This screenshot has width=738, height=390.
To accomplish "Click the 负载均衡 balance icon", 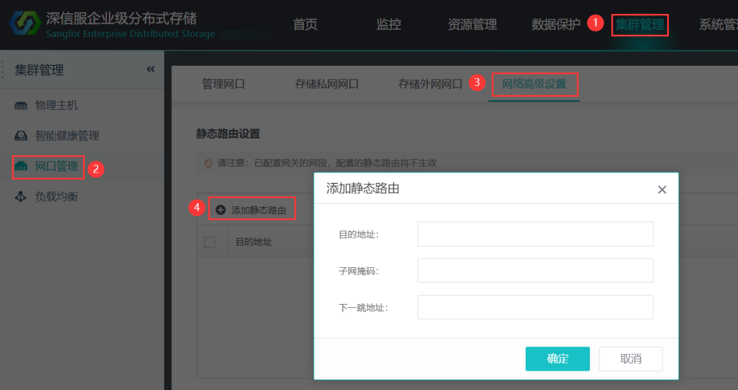I will [x=21, y=197].
